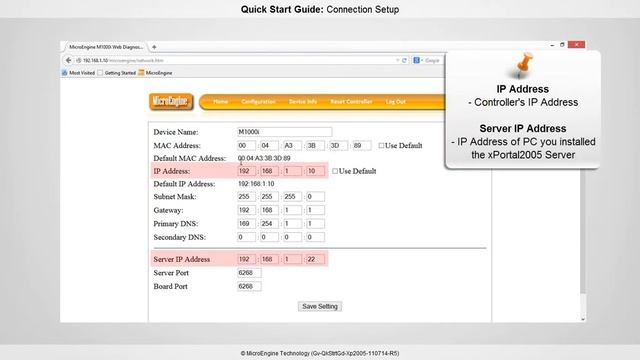The height and width of the screenshot is (360, 640).
Task: Click the Google search engine icon
Action: pos(416,60)
